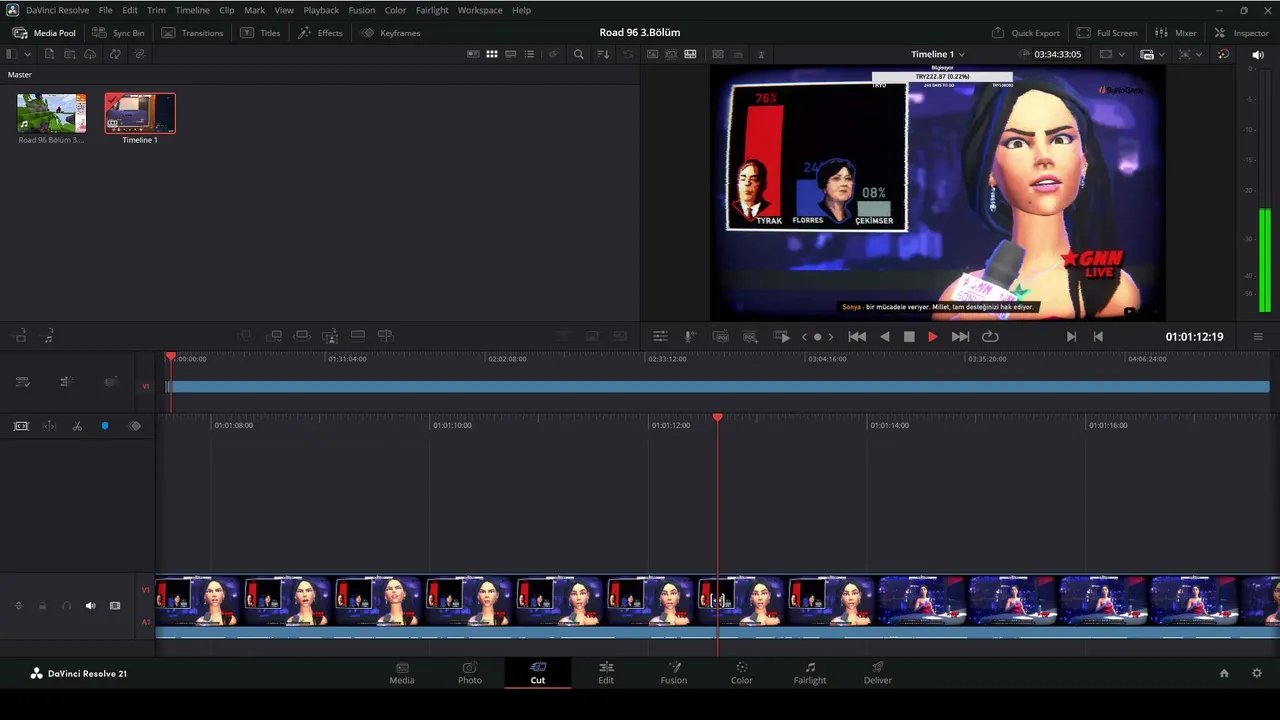
Task: Select the Timeline 1 thumbnail
Action: coord(140,113)
